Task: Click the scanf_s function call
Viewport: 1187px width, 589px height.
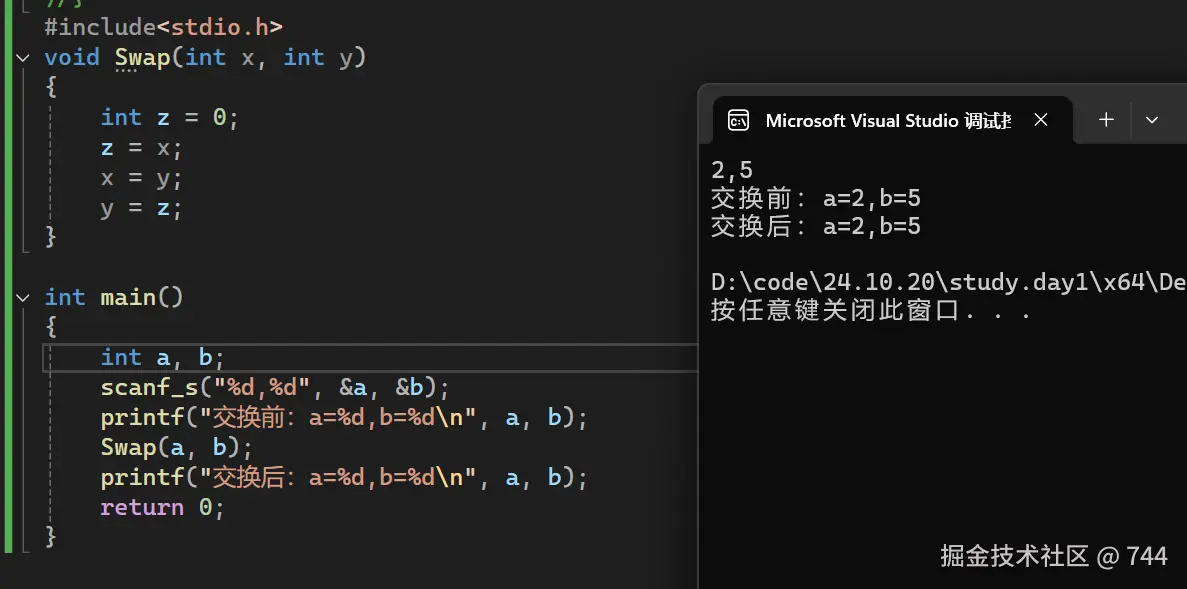Action: point(150,387)
